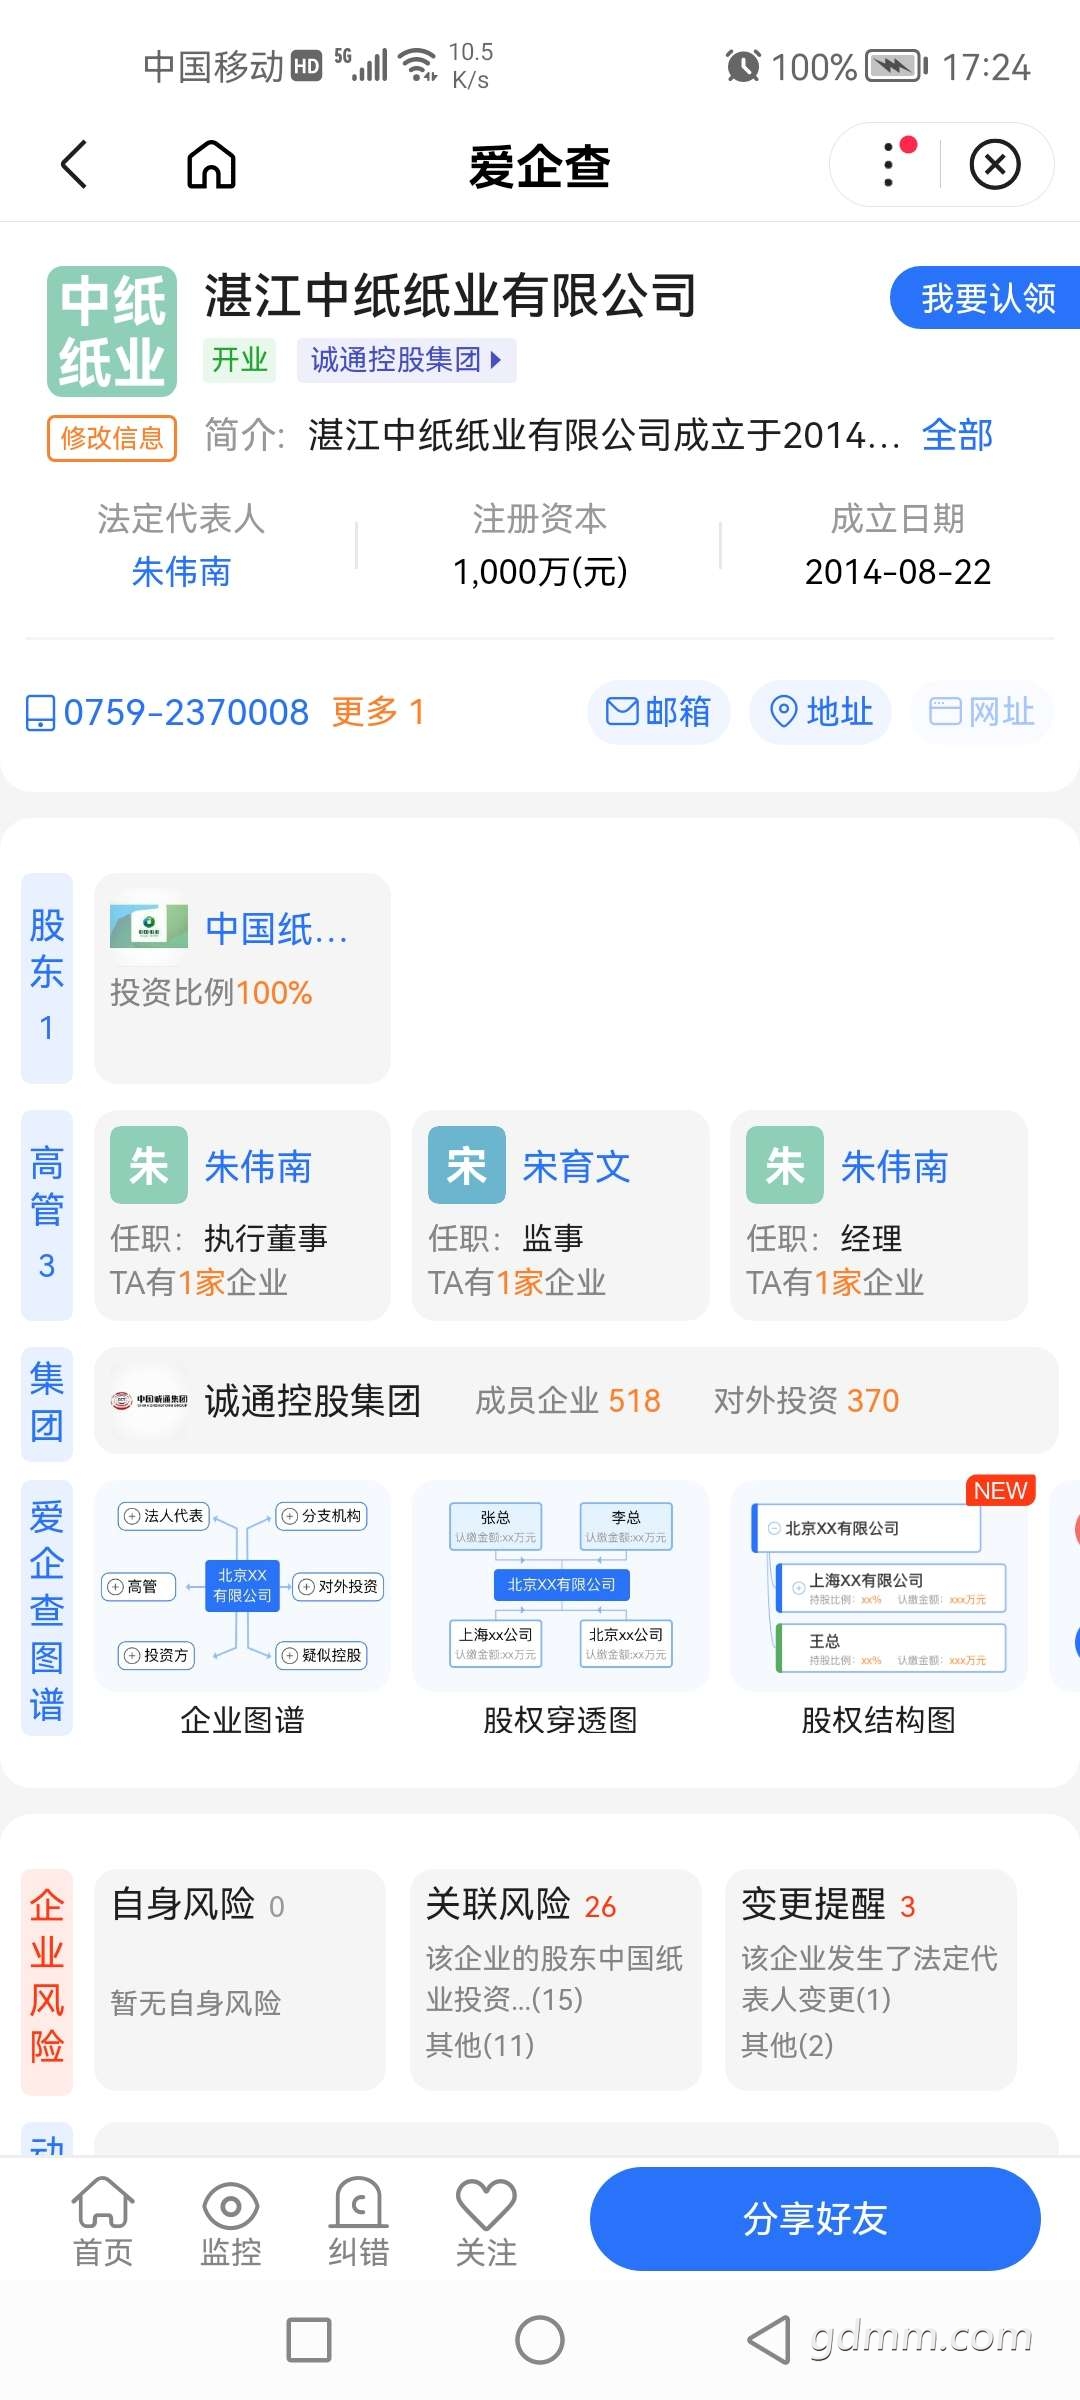This screenshot has width=1080, height=2400.
Task: Tap the back arrow icon
Action: pyautogui.click(x=74, y=165)
